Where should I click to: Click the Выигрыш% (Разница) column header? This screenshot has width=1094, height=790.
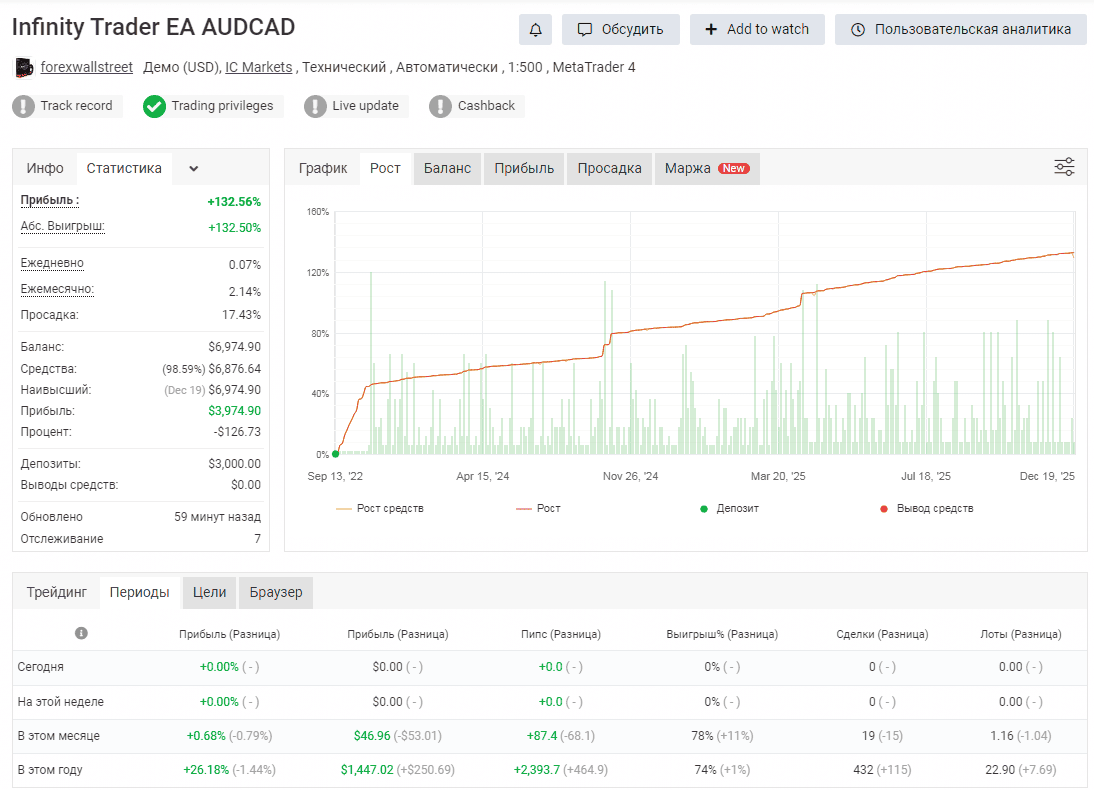click(x=722, y=634)
